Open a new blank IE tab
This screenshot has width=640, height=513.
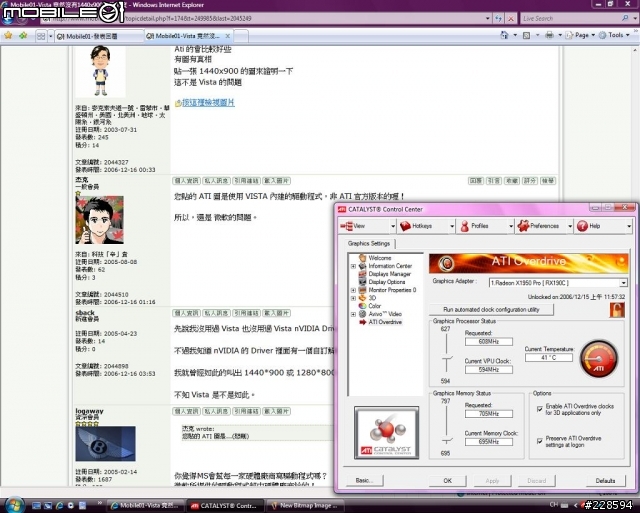[x=240, y=36]
